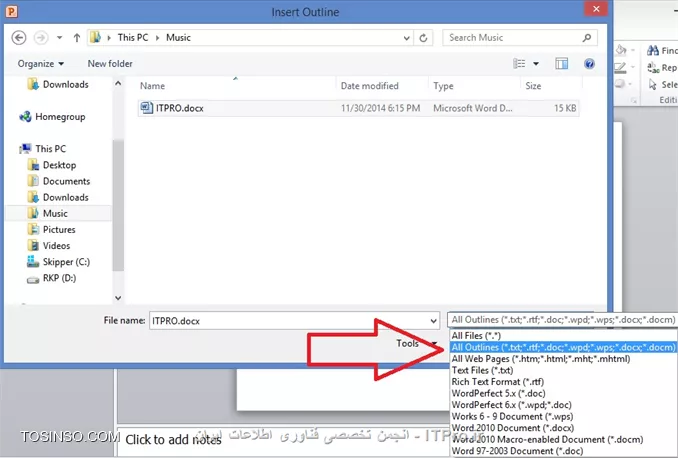The image size is (678, 458).
Task: Choose the highlighted All Outlines filter option
Action: [x=563, y=347]
